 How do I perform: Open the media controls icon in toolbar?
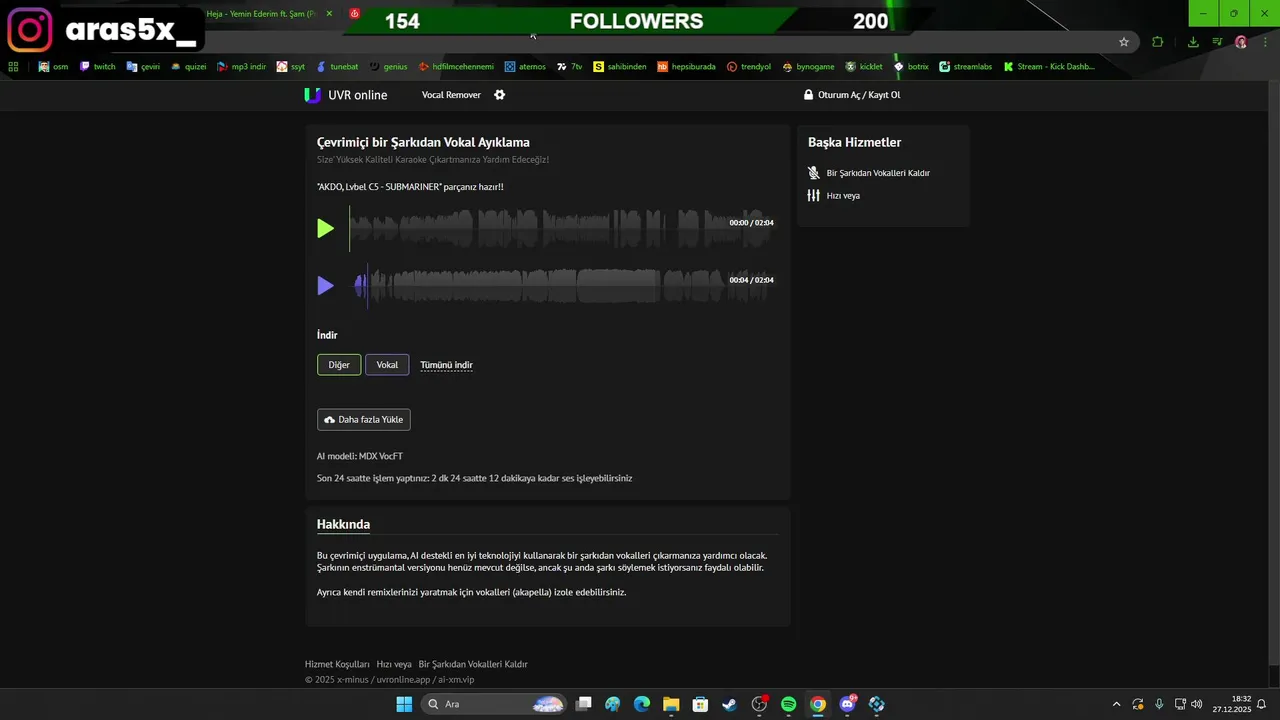1217,42
